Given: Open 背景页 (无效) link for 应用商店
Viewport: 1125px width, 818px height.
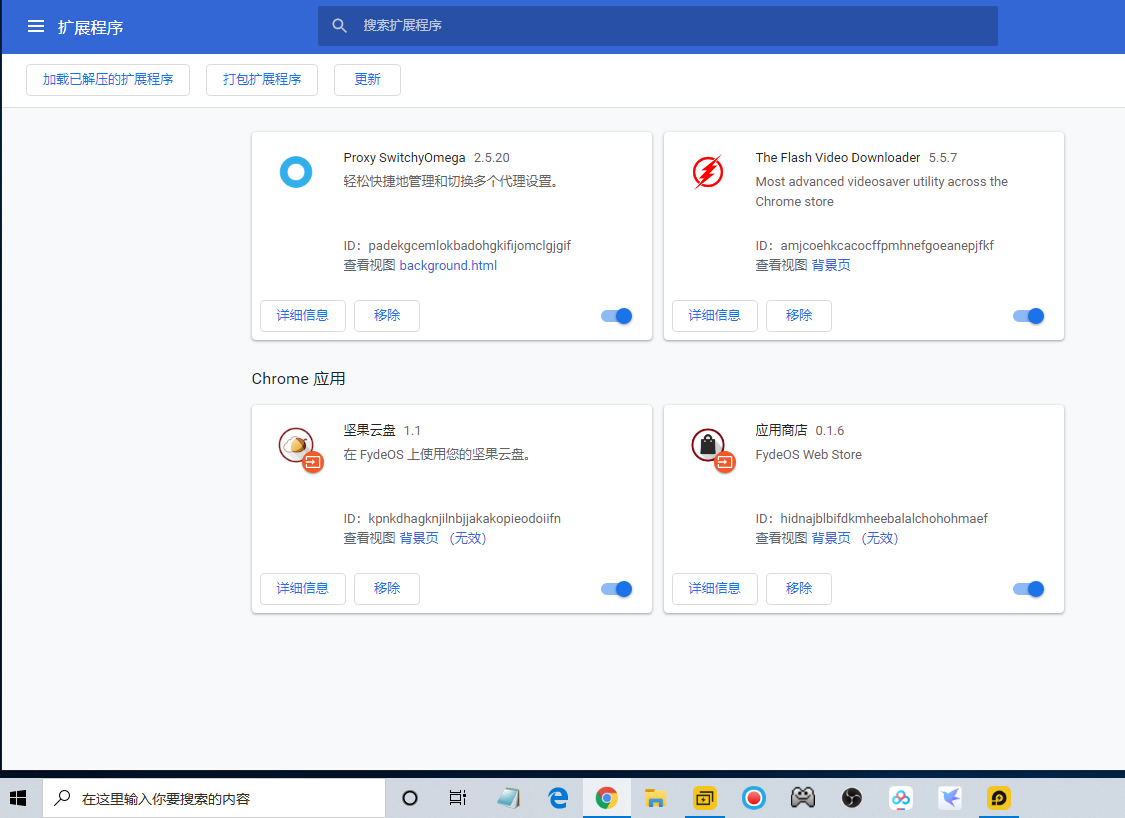Looking at the screenshot, I should (855, 538).
